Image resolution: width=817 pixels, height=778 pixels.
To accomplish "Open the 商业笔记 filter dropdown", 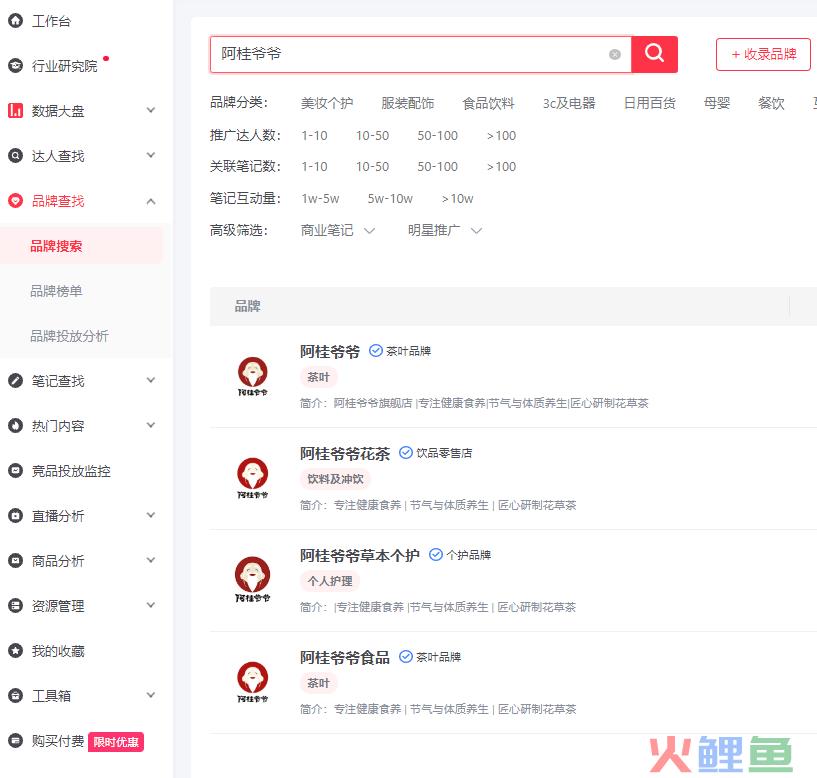I will pyautogui.click(x=338, y=230).
